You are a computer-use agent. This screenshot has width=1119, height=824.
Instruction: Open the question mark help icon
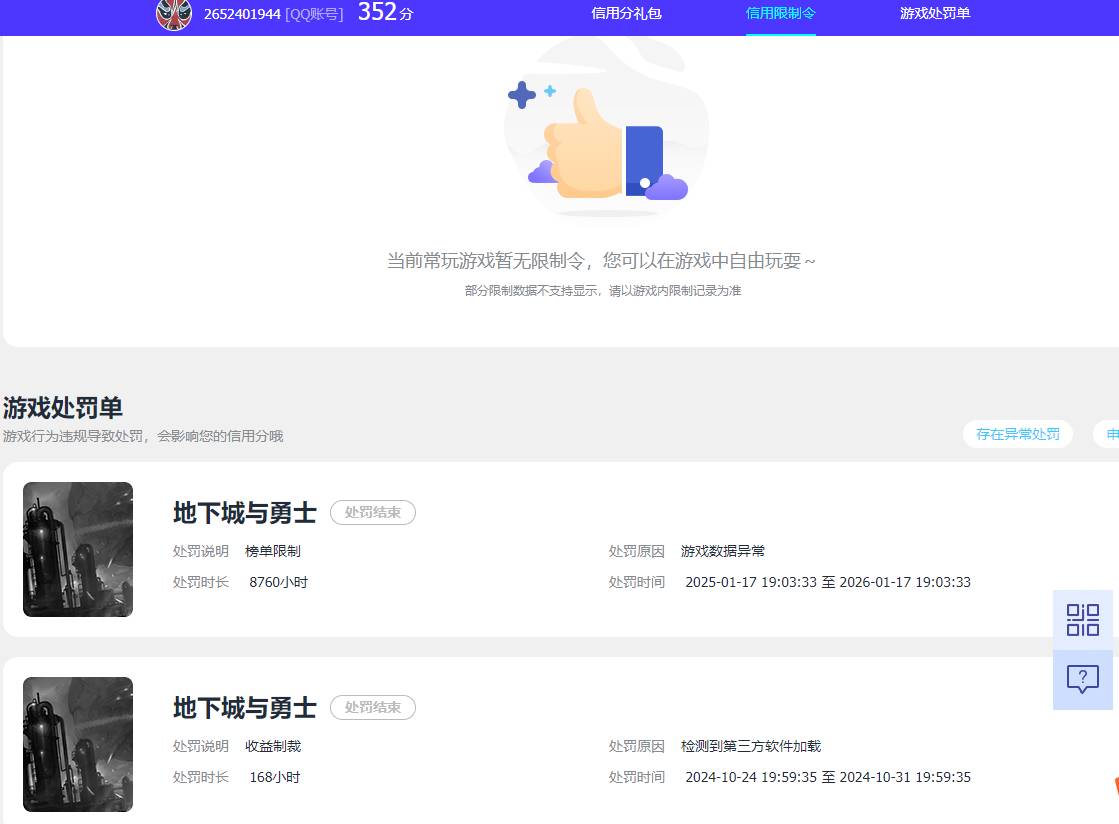pyautogui.click(x=1082, y=680)
